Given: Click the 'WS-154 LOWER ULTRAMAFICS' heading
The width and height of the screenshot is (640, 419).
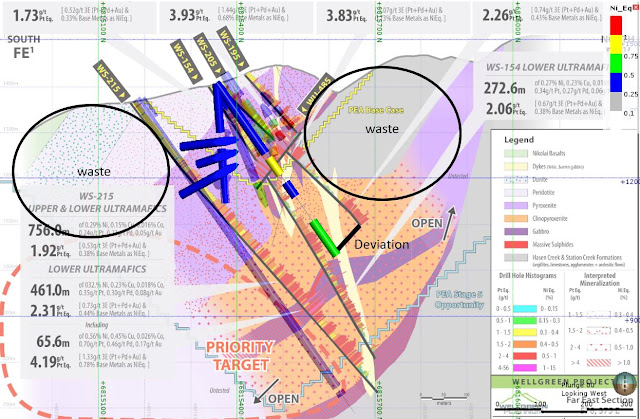Looking at the screenshot, I should (x=549, y=68).
